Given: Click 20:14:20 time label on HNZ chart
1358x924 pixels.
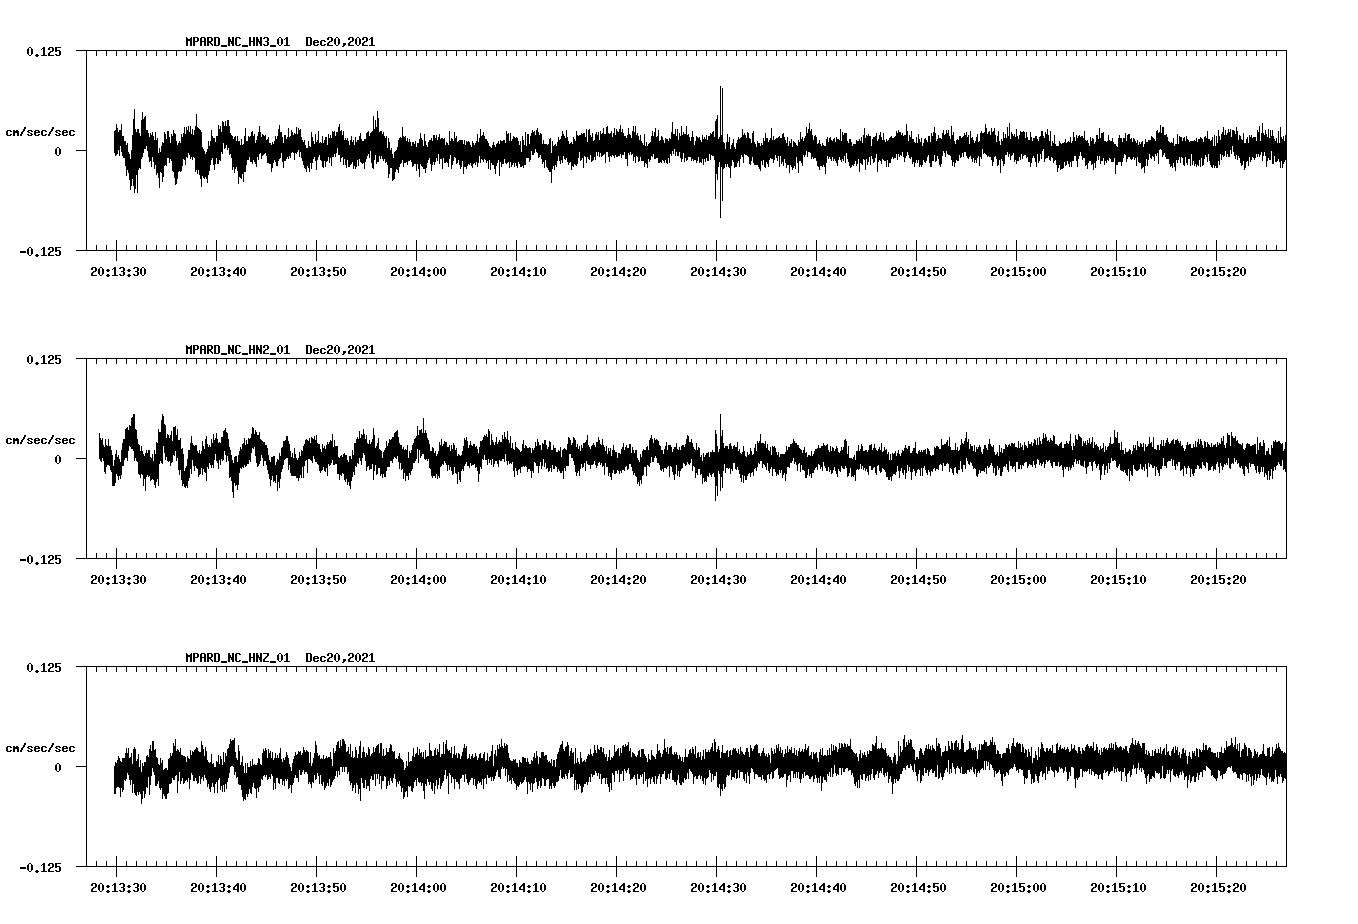Looking at the screenshot, I should click(x=618, y=887).
